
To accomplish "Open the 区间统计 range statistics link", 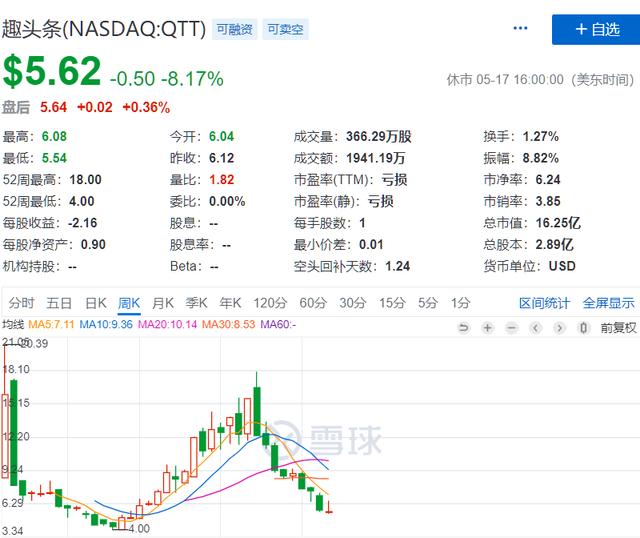I will pyautogui.click(x=544, y=303).
